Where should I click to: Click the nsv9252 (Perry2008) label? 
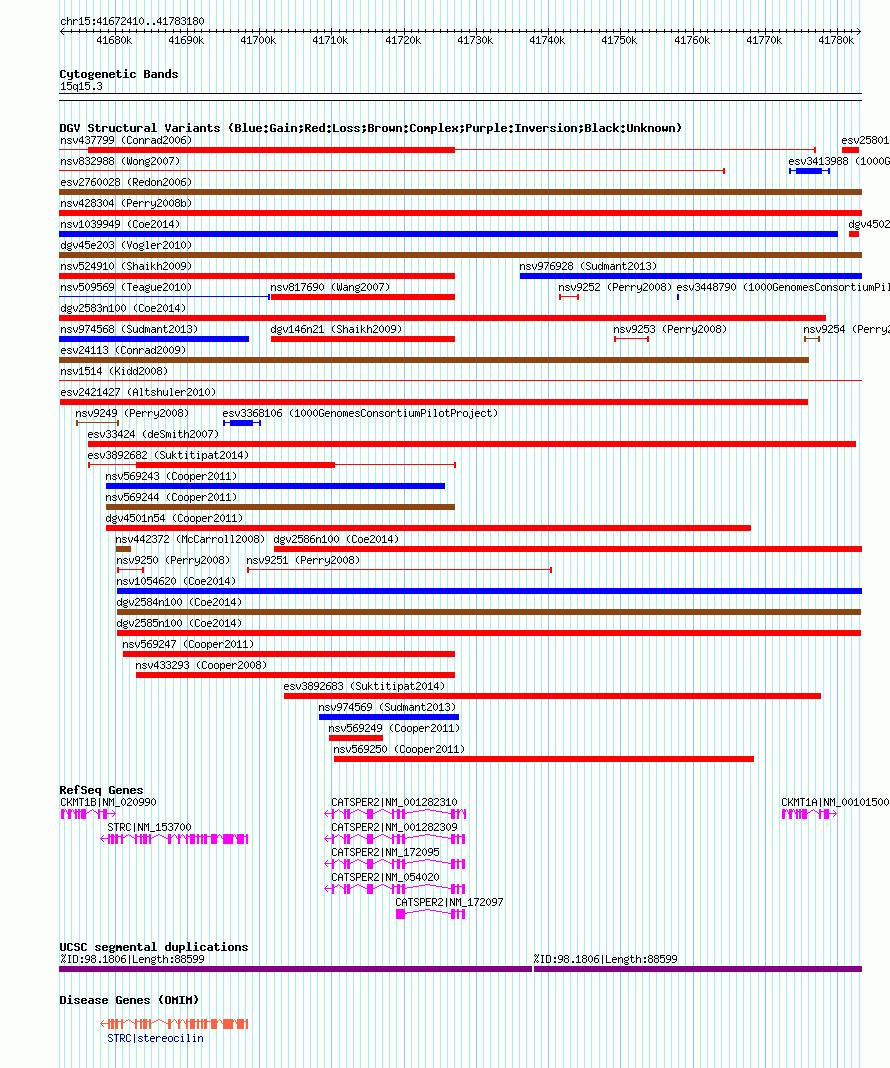coord(615,287)
